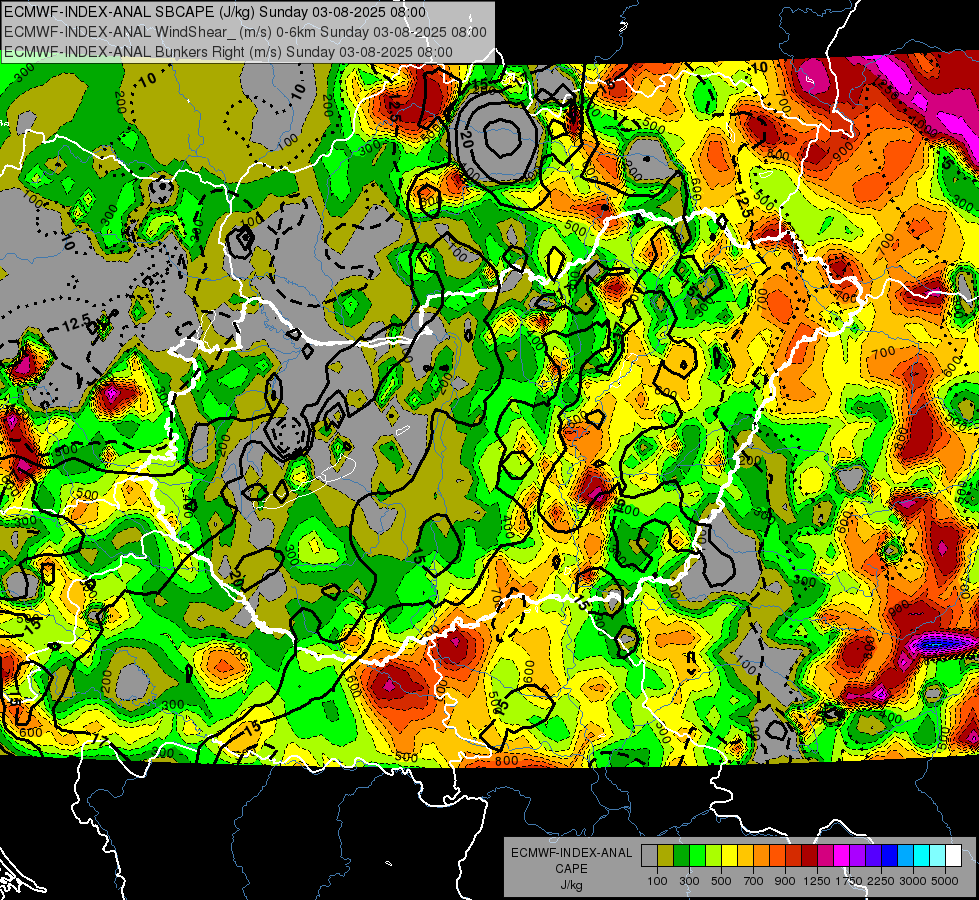
Task: Click the CAPE label in the legend
Action: [x=571, y=869]
